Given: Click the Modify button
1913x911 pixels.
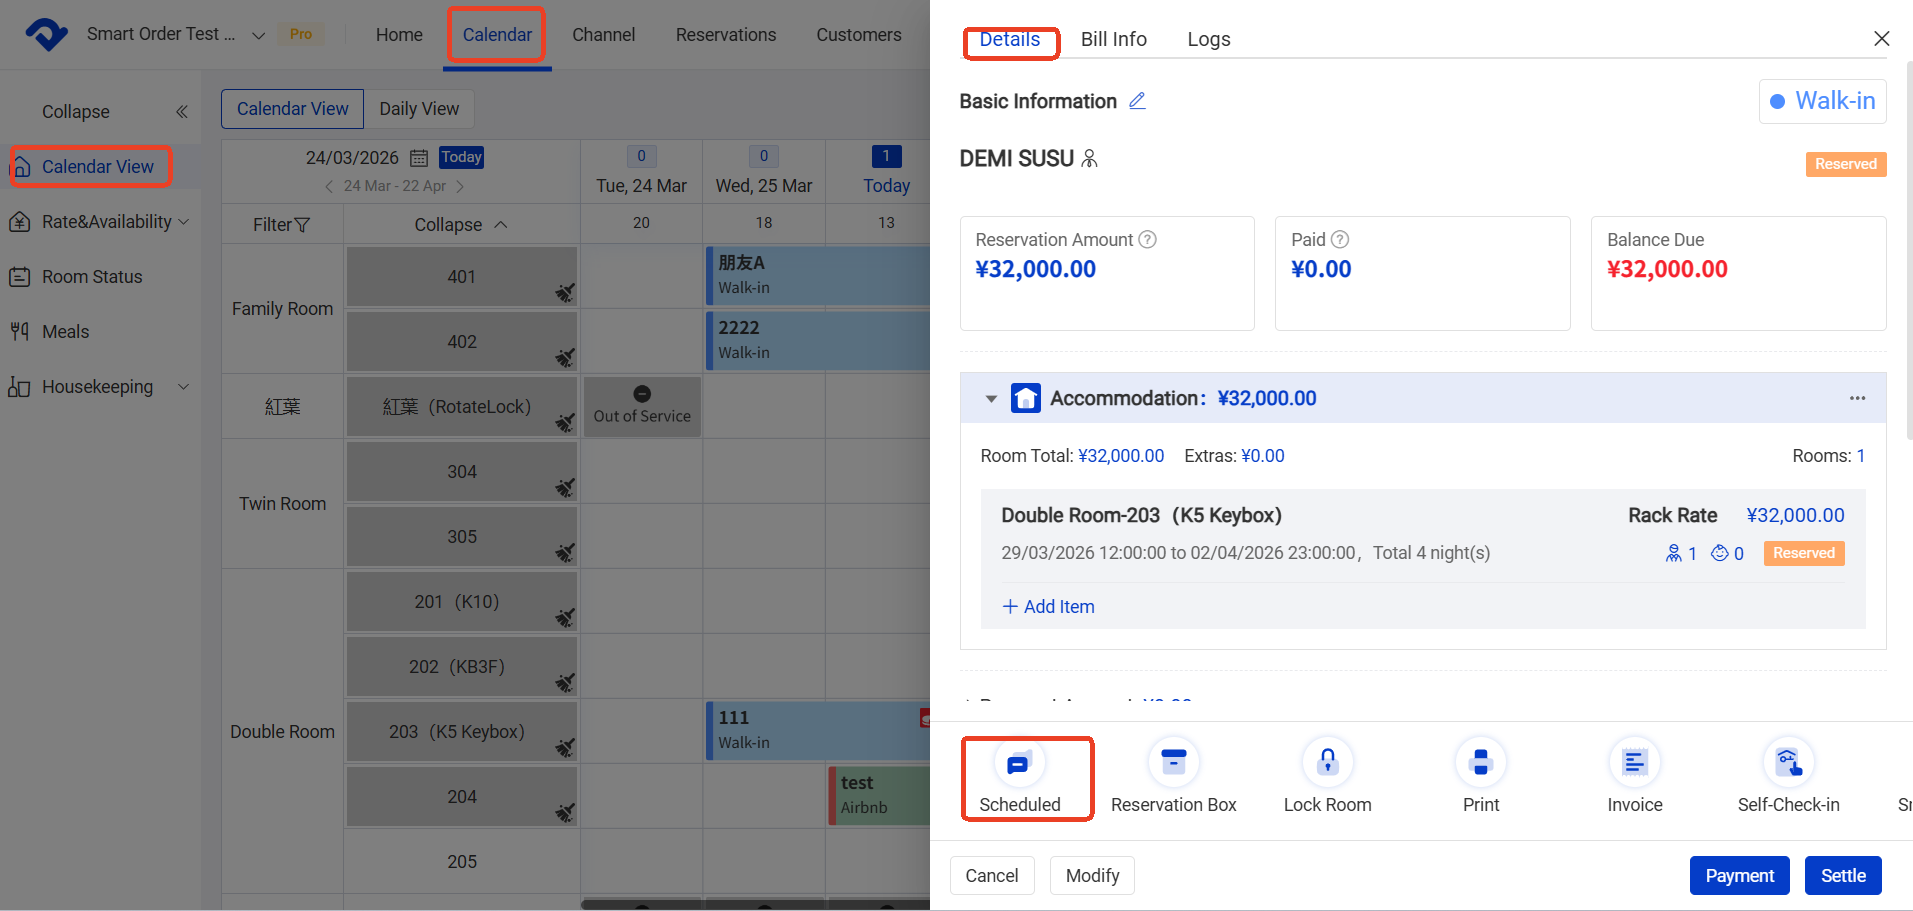Looking at the screenshot, I should (1092, 875).
